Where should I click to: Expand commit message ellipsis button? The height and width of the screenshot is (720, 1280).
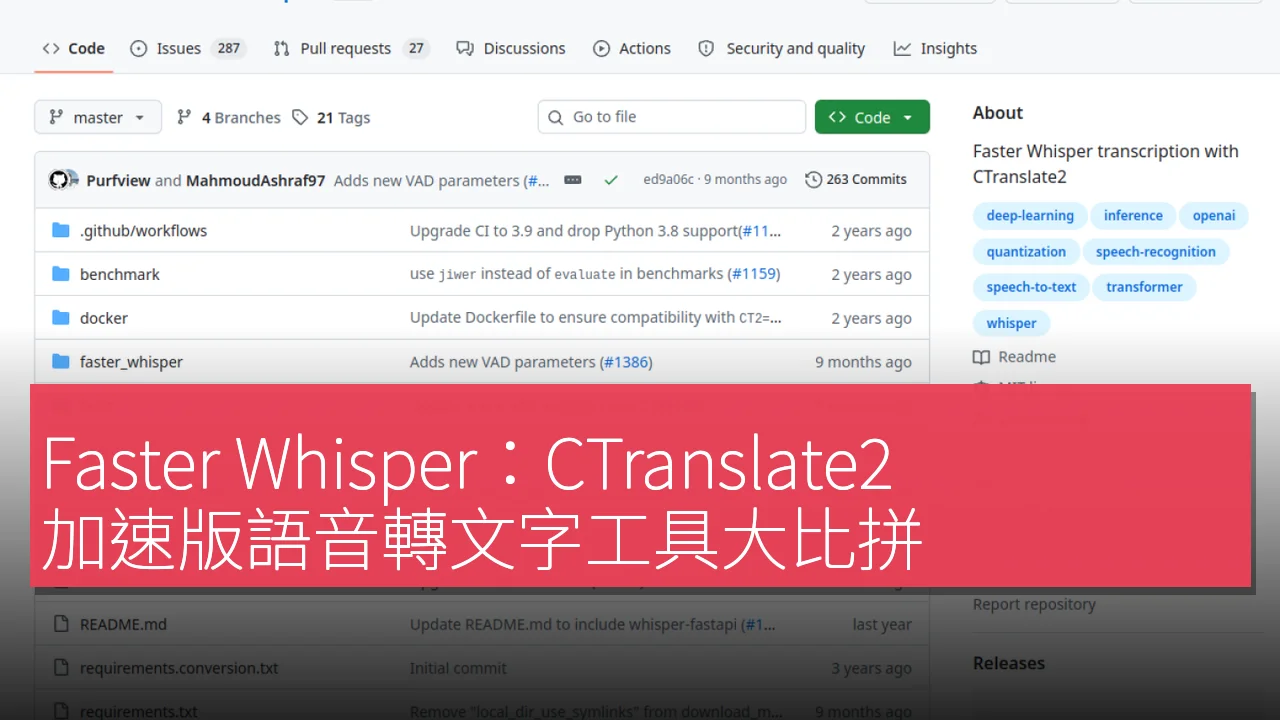point(573,180)
